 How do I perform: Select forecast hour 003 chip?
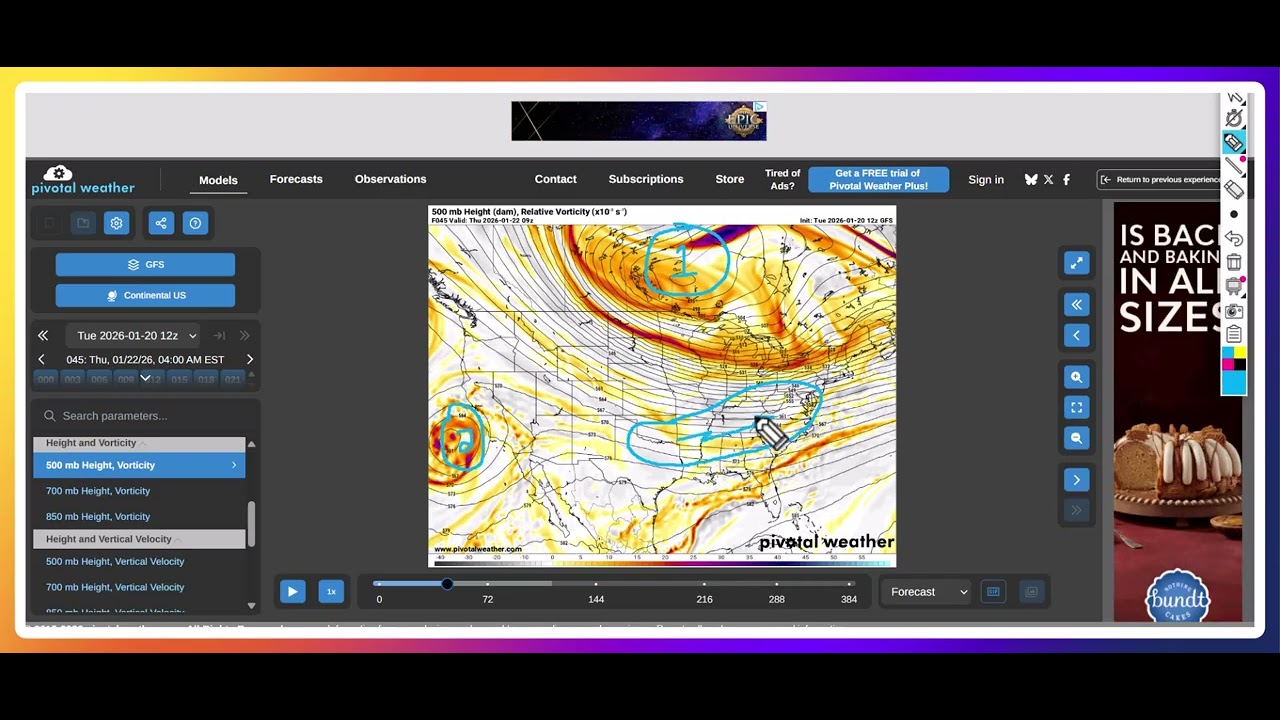point(72,380)
